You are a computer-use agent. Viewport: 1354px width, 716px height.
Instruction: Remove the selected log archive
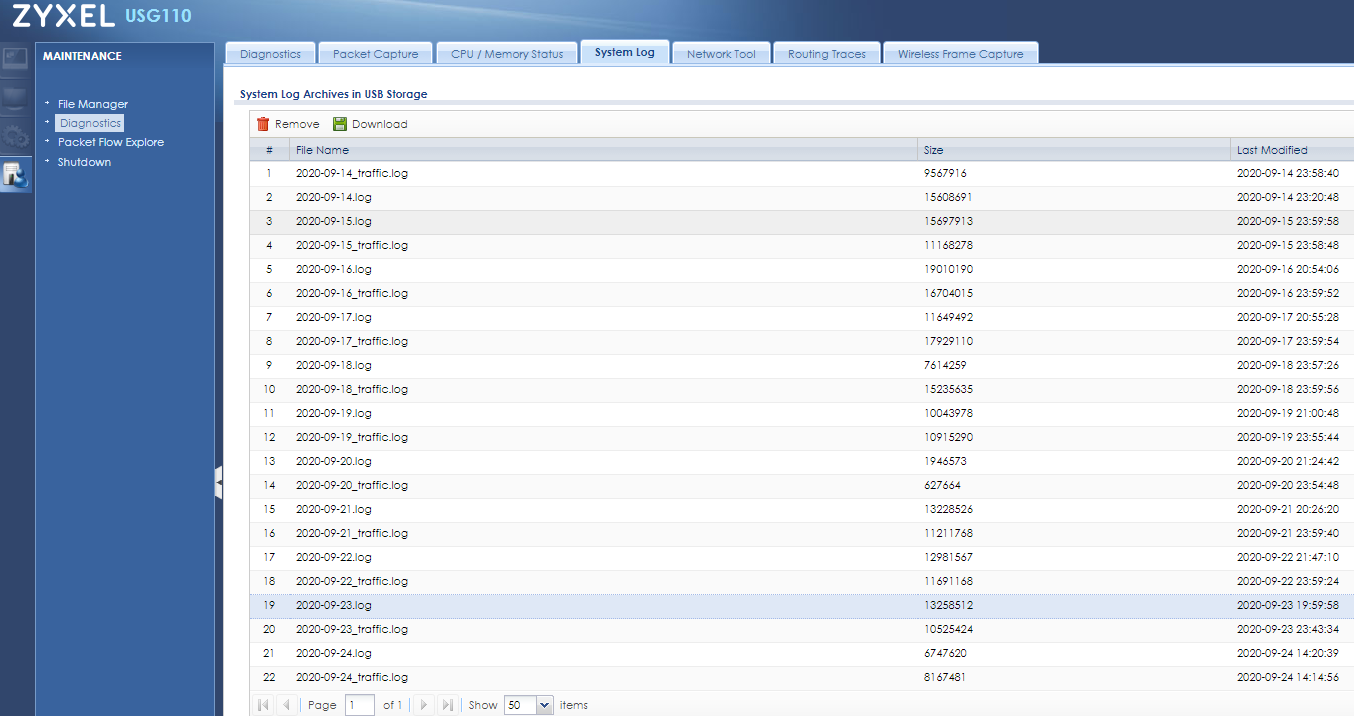(x=288, y=124)
